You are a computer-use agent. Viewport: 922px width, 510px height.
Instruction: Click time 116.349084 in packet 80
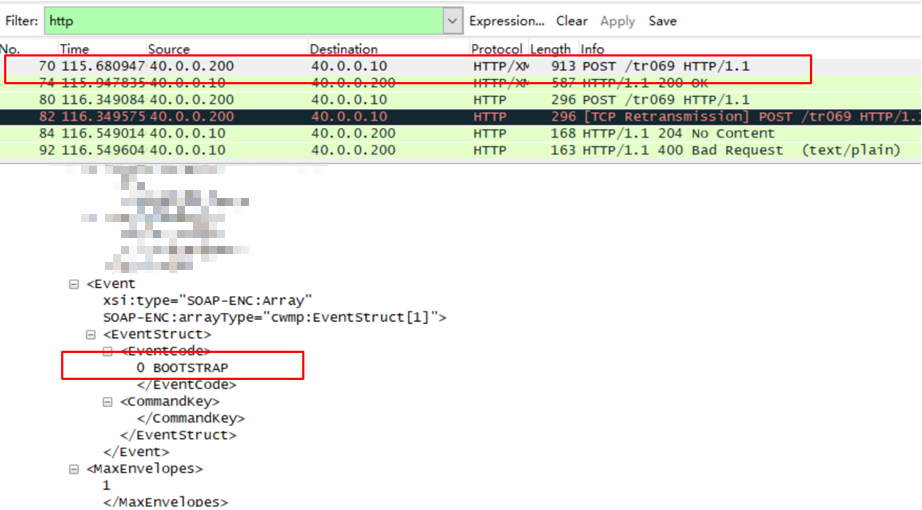[x=103, y=99]
